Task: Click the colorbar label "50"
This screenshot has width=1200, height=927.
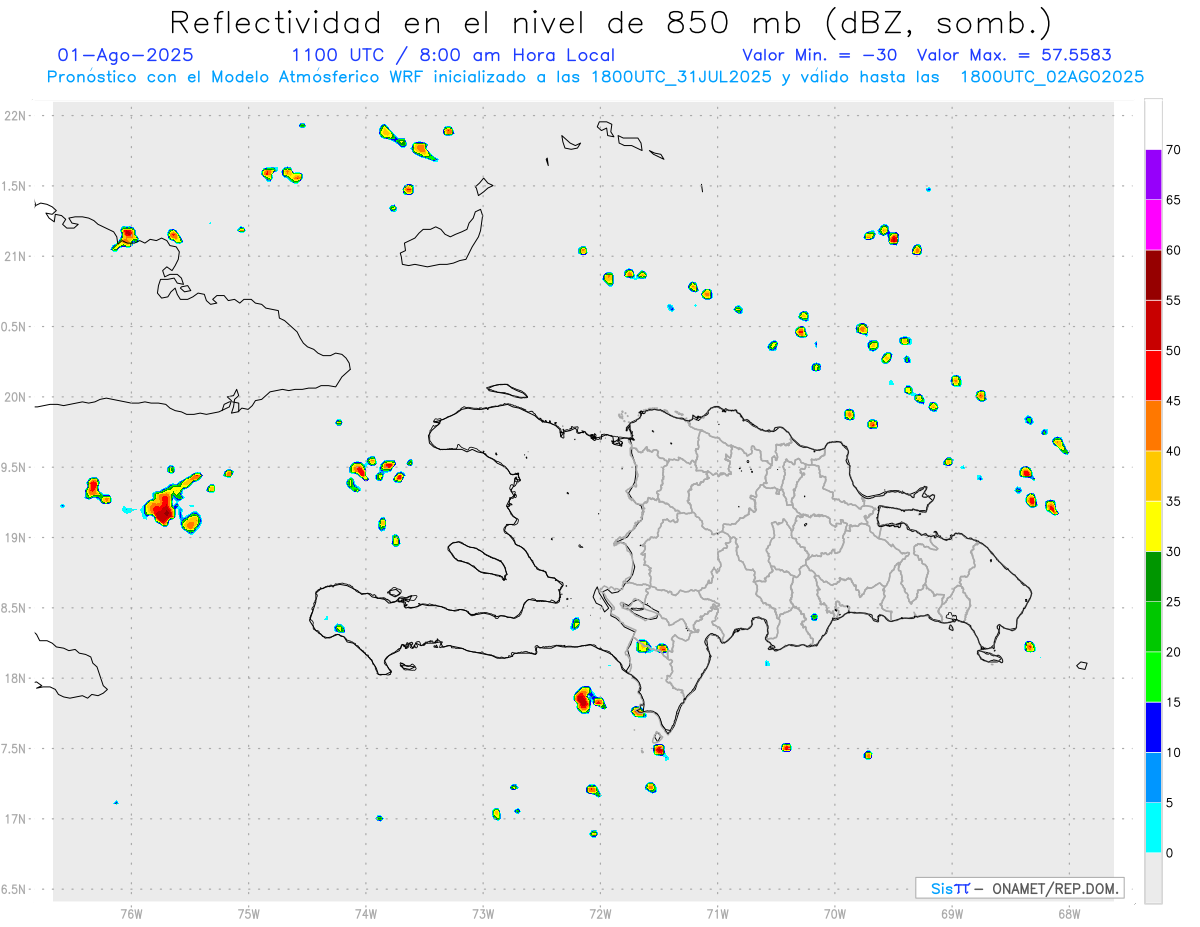Action: [x=1174, y=351]
